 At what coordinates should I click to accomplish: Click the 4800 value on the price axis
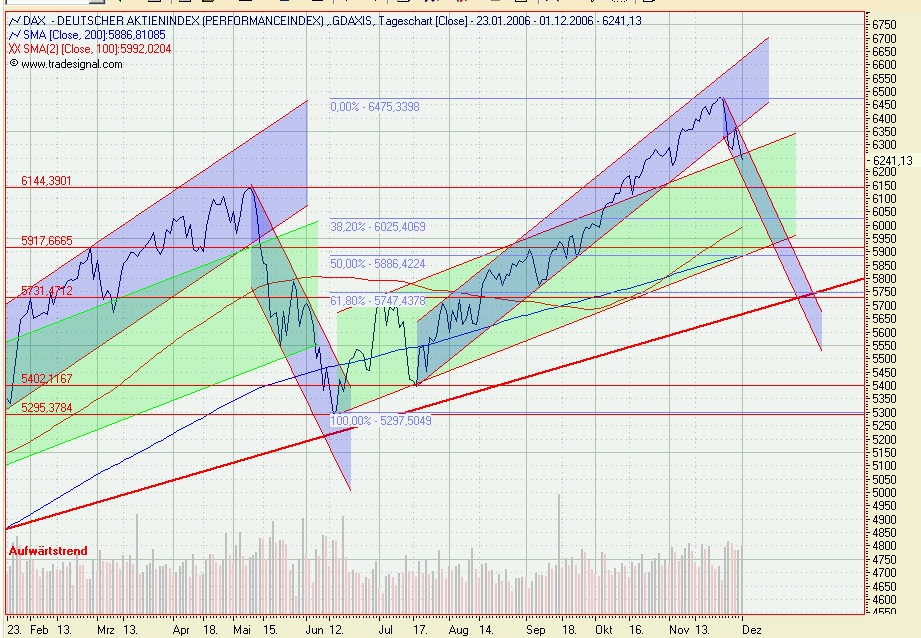pos(885,546)
